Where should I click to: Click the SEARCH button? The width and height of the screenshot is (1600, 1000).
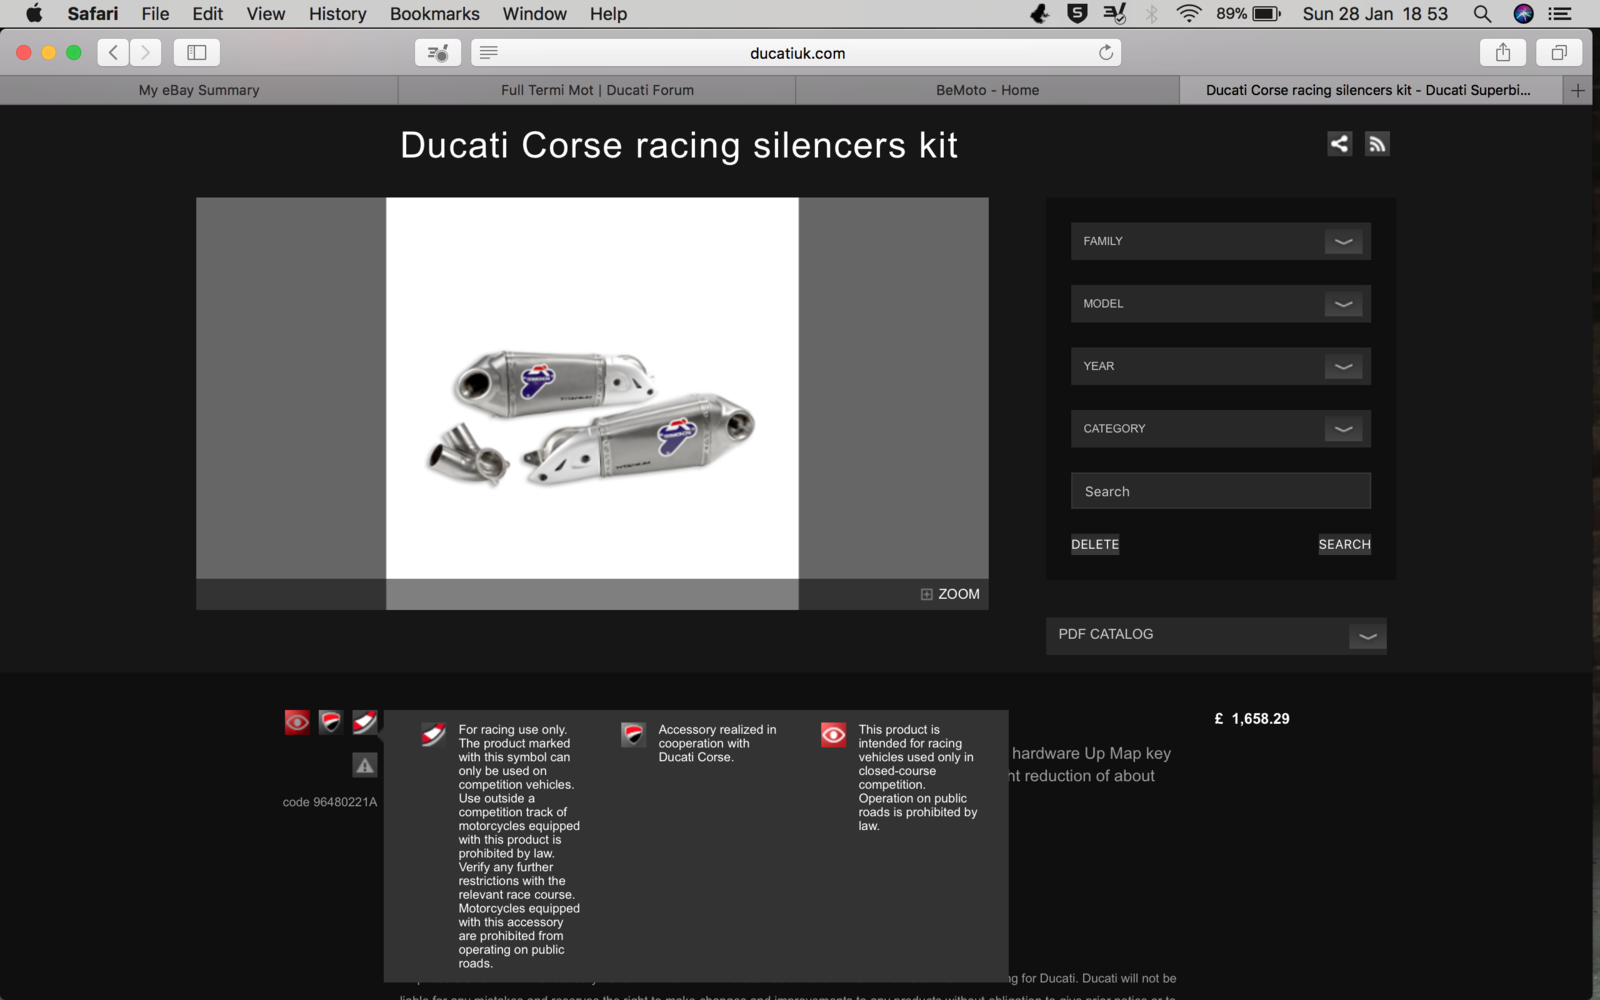[1344, 544]
